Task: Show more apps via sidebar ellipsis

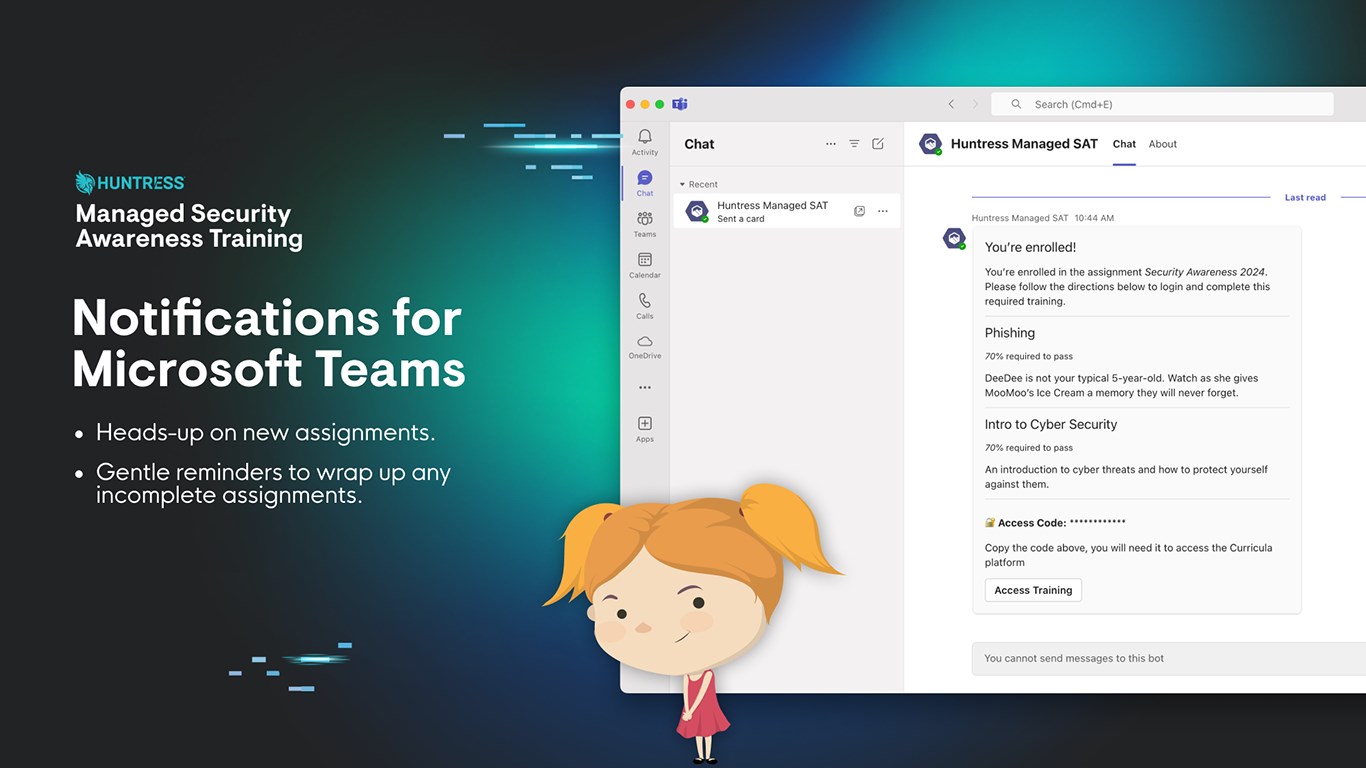Action: (645, 387)
